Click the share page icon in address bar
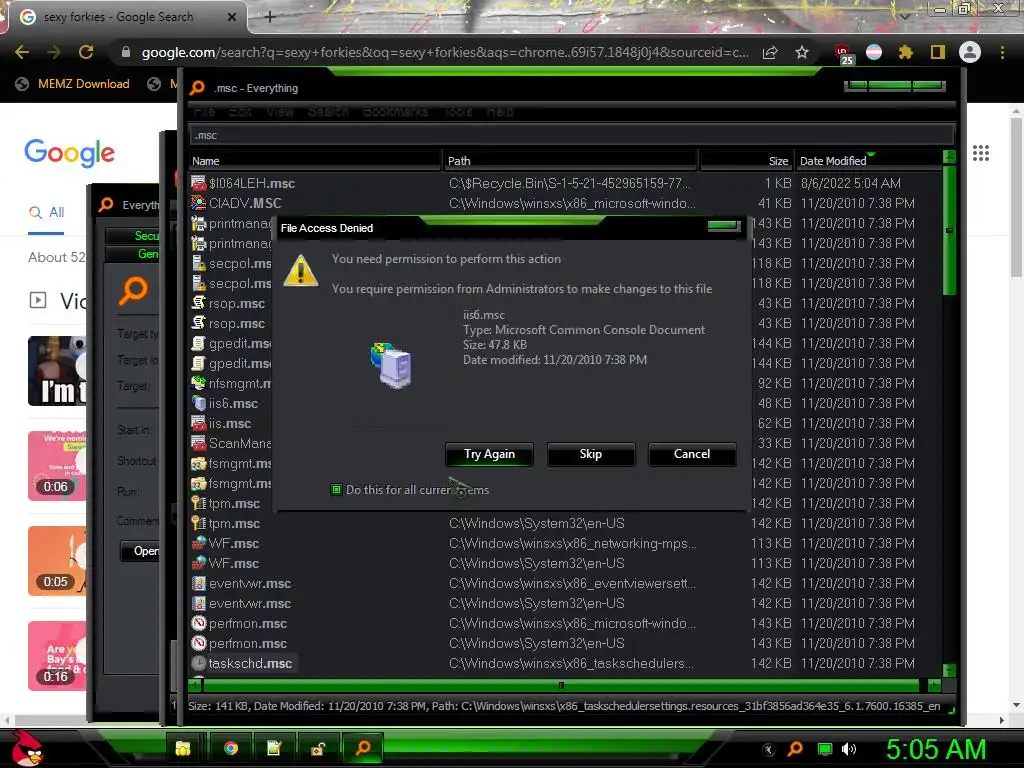This screenshot has width=1024, height=768. pos(770,52)
